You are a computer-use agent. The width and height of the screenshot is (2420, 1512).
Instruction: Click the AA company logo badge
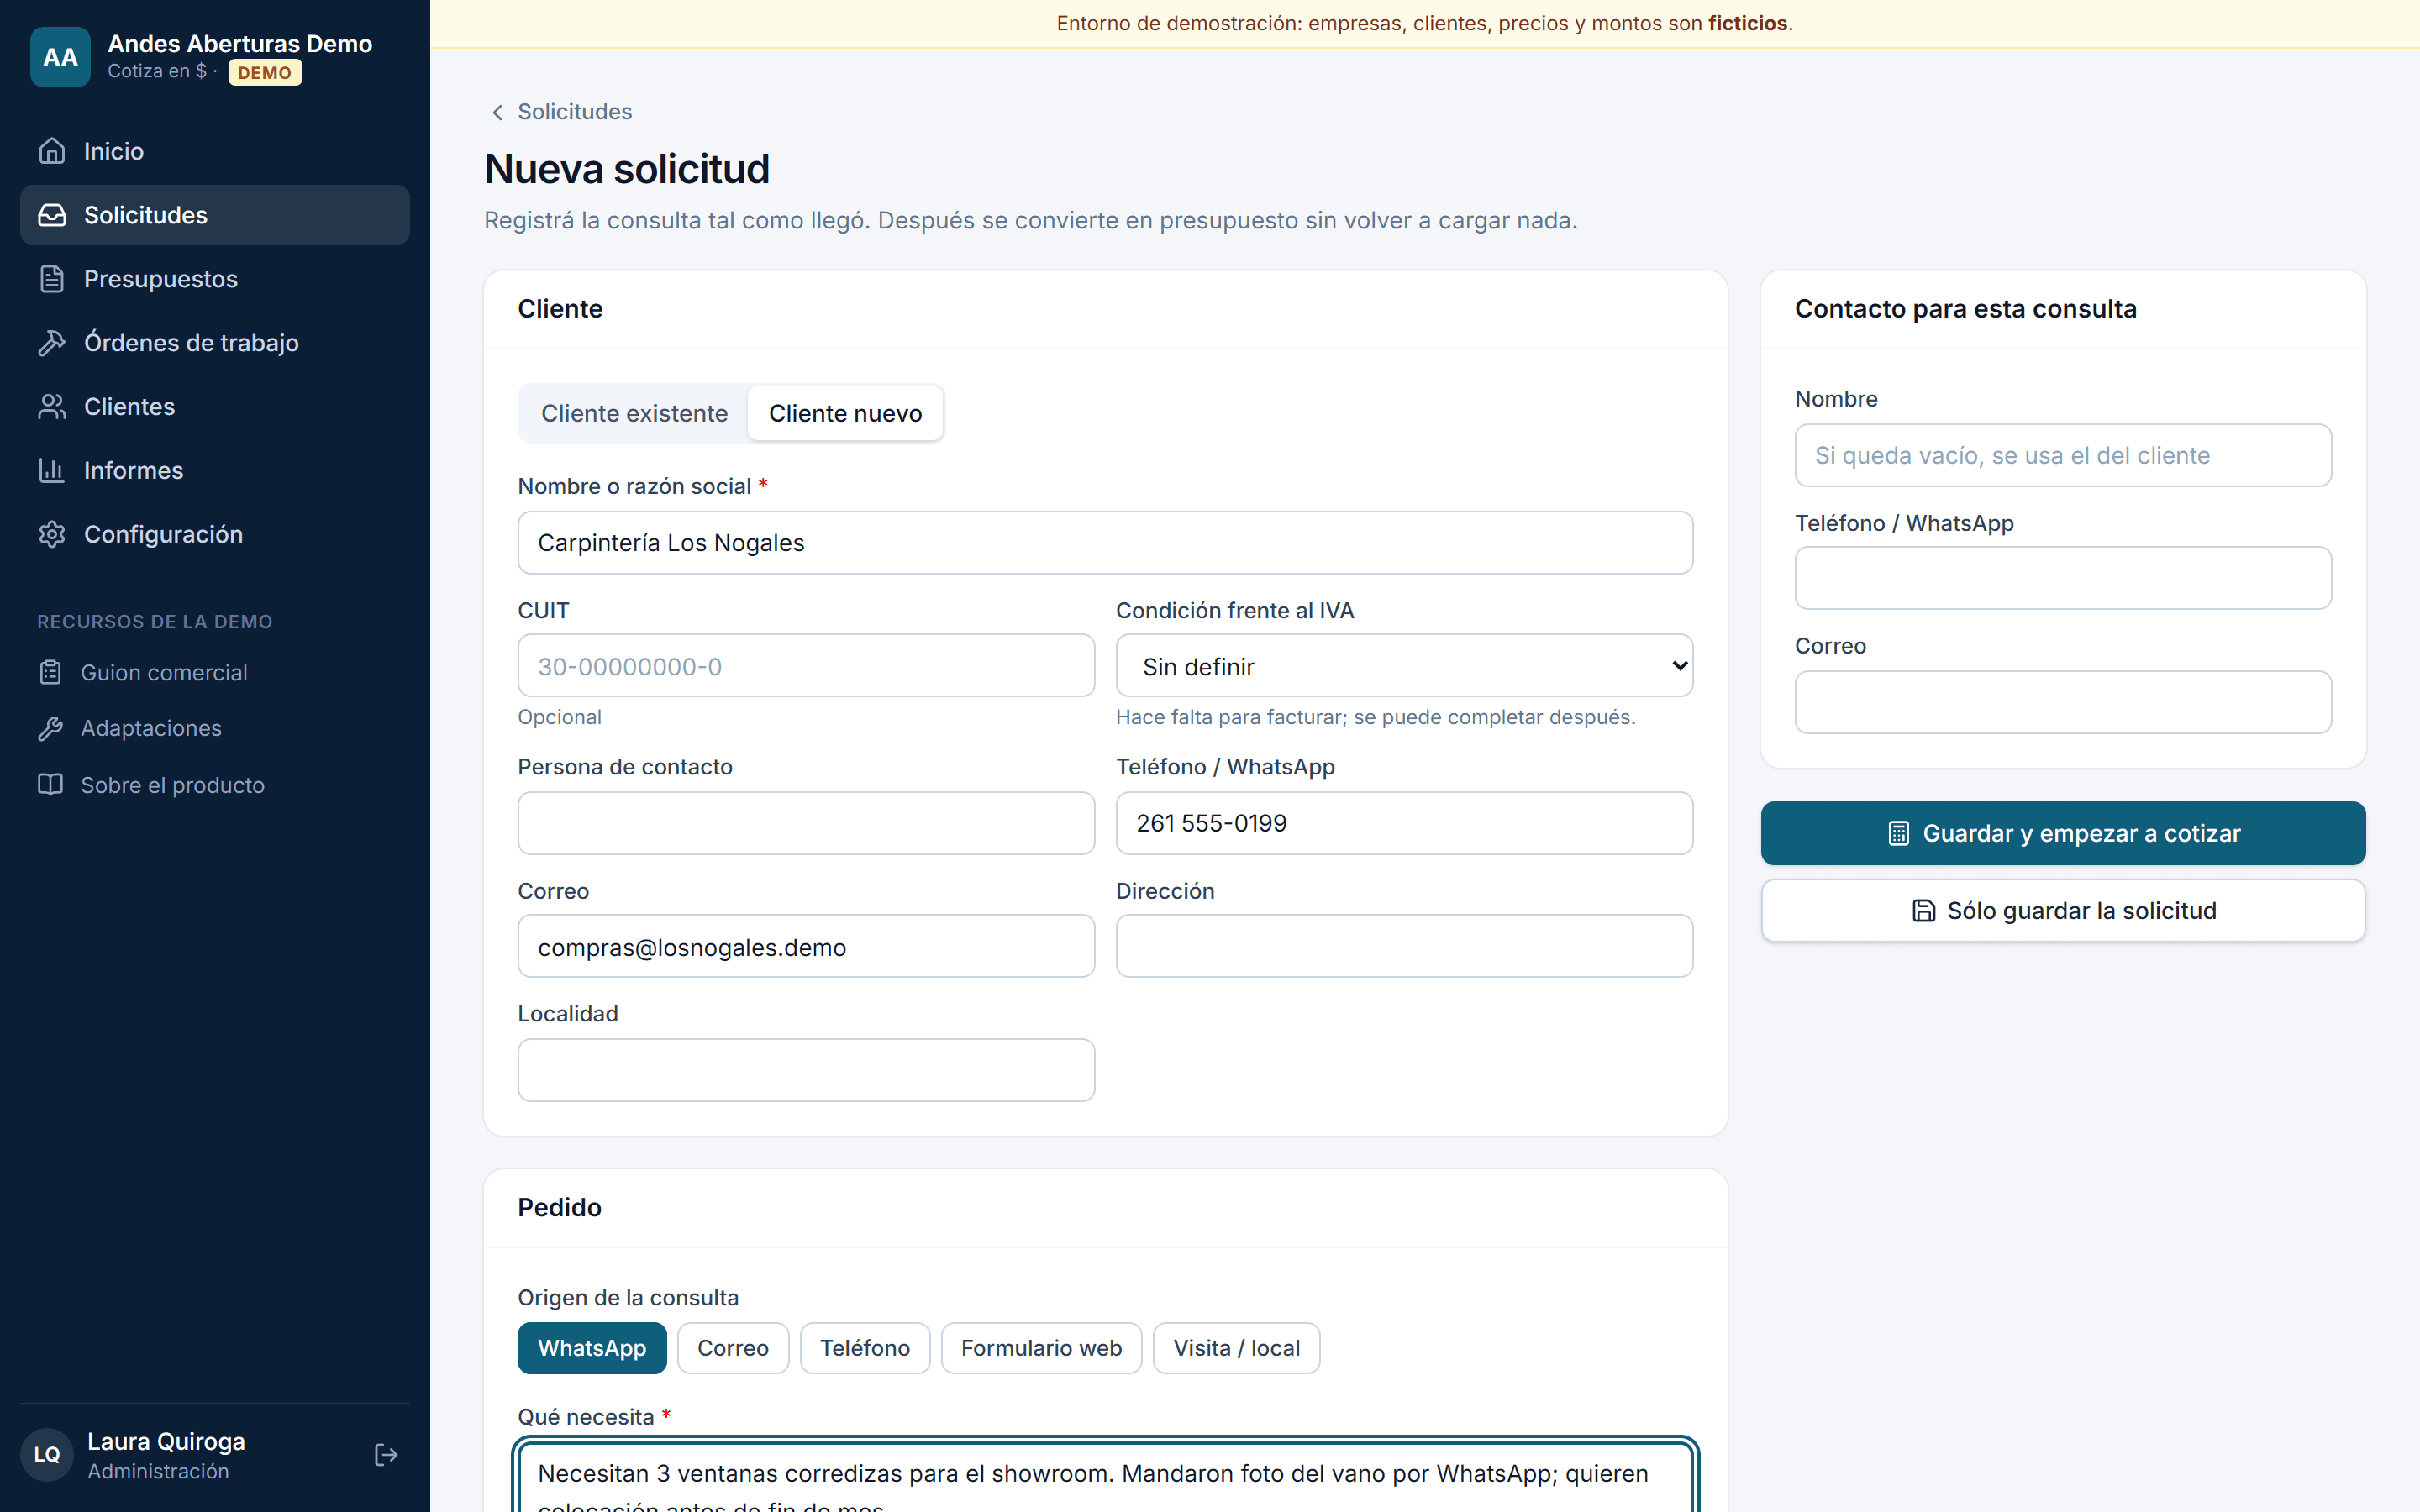click(60, 57)
